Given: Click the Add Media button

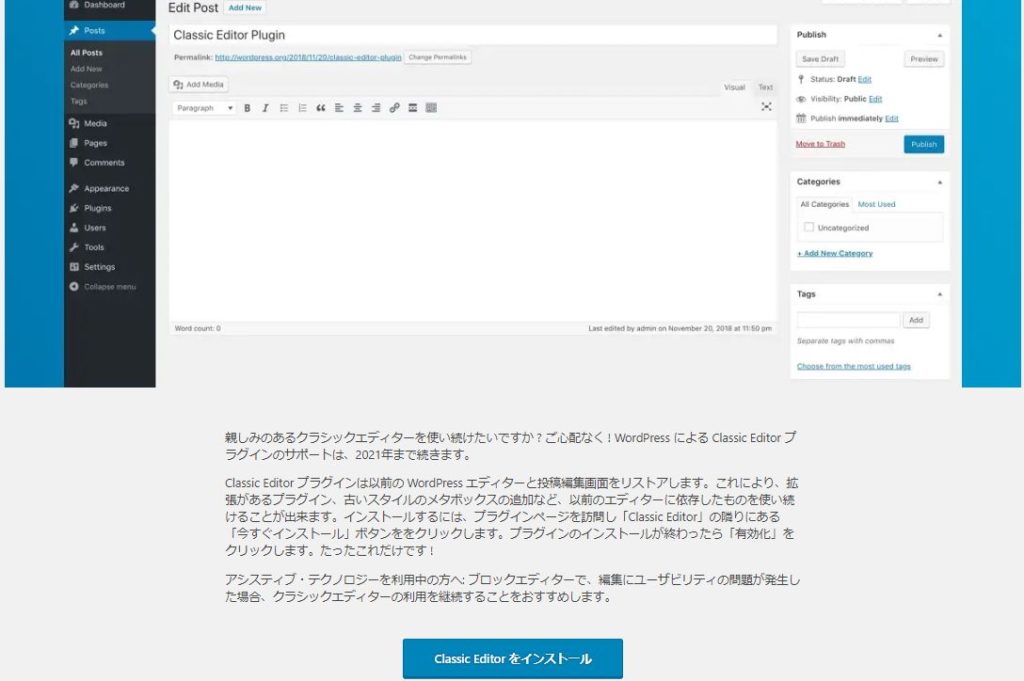Looking at the screenshot, I should click(199, 85).
